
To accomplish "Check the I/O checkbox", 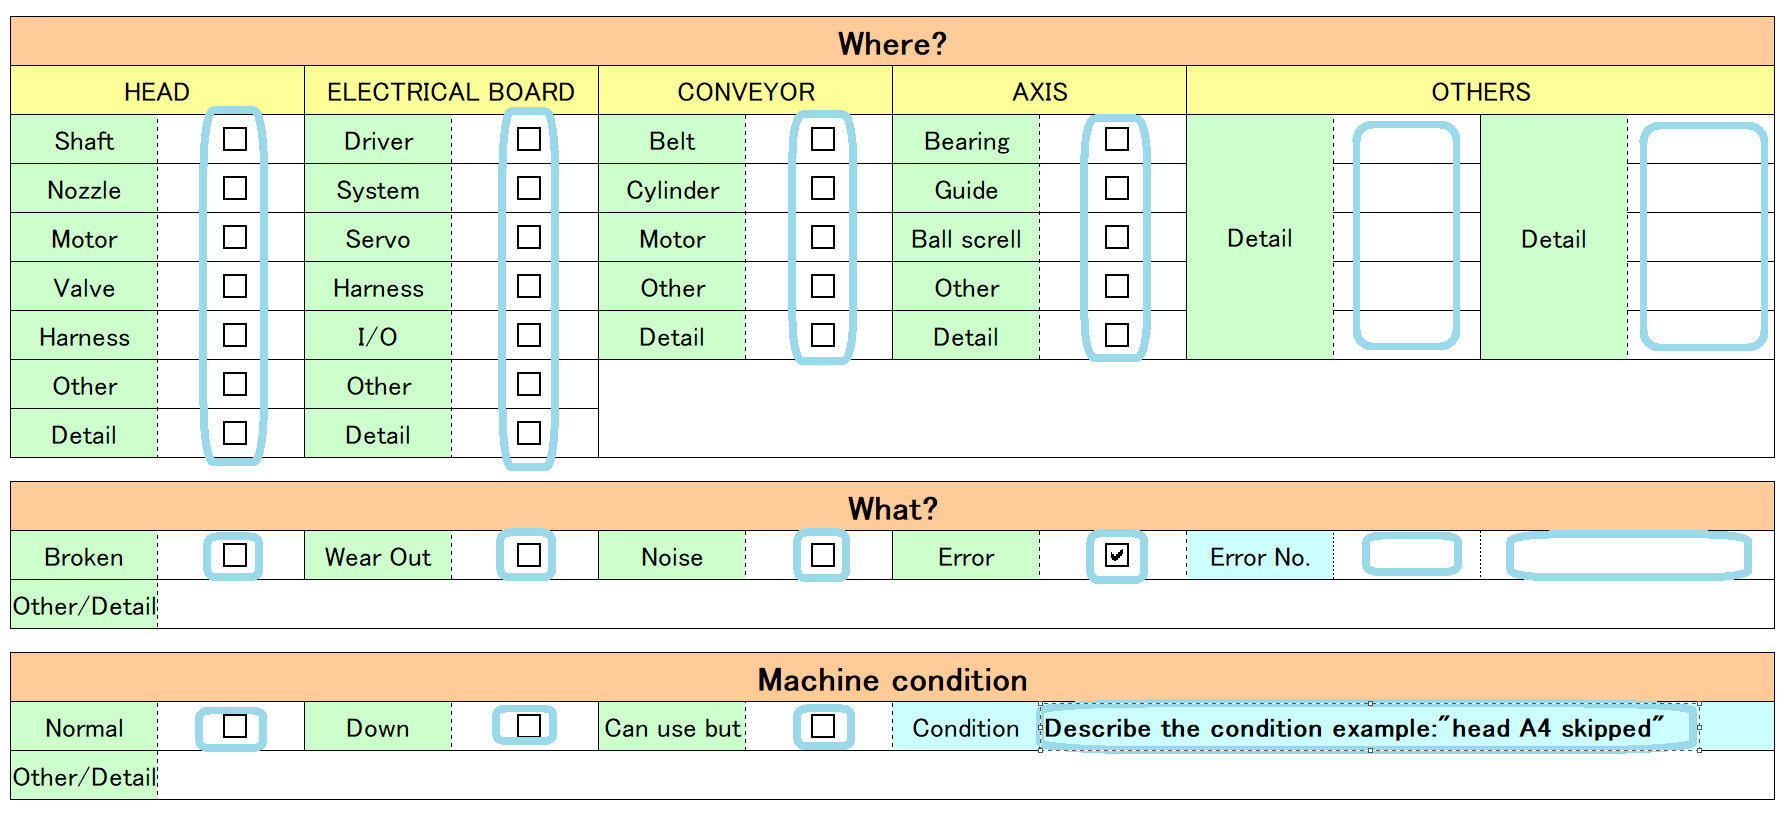I will (529, 335).
